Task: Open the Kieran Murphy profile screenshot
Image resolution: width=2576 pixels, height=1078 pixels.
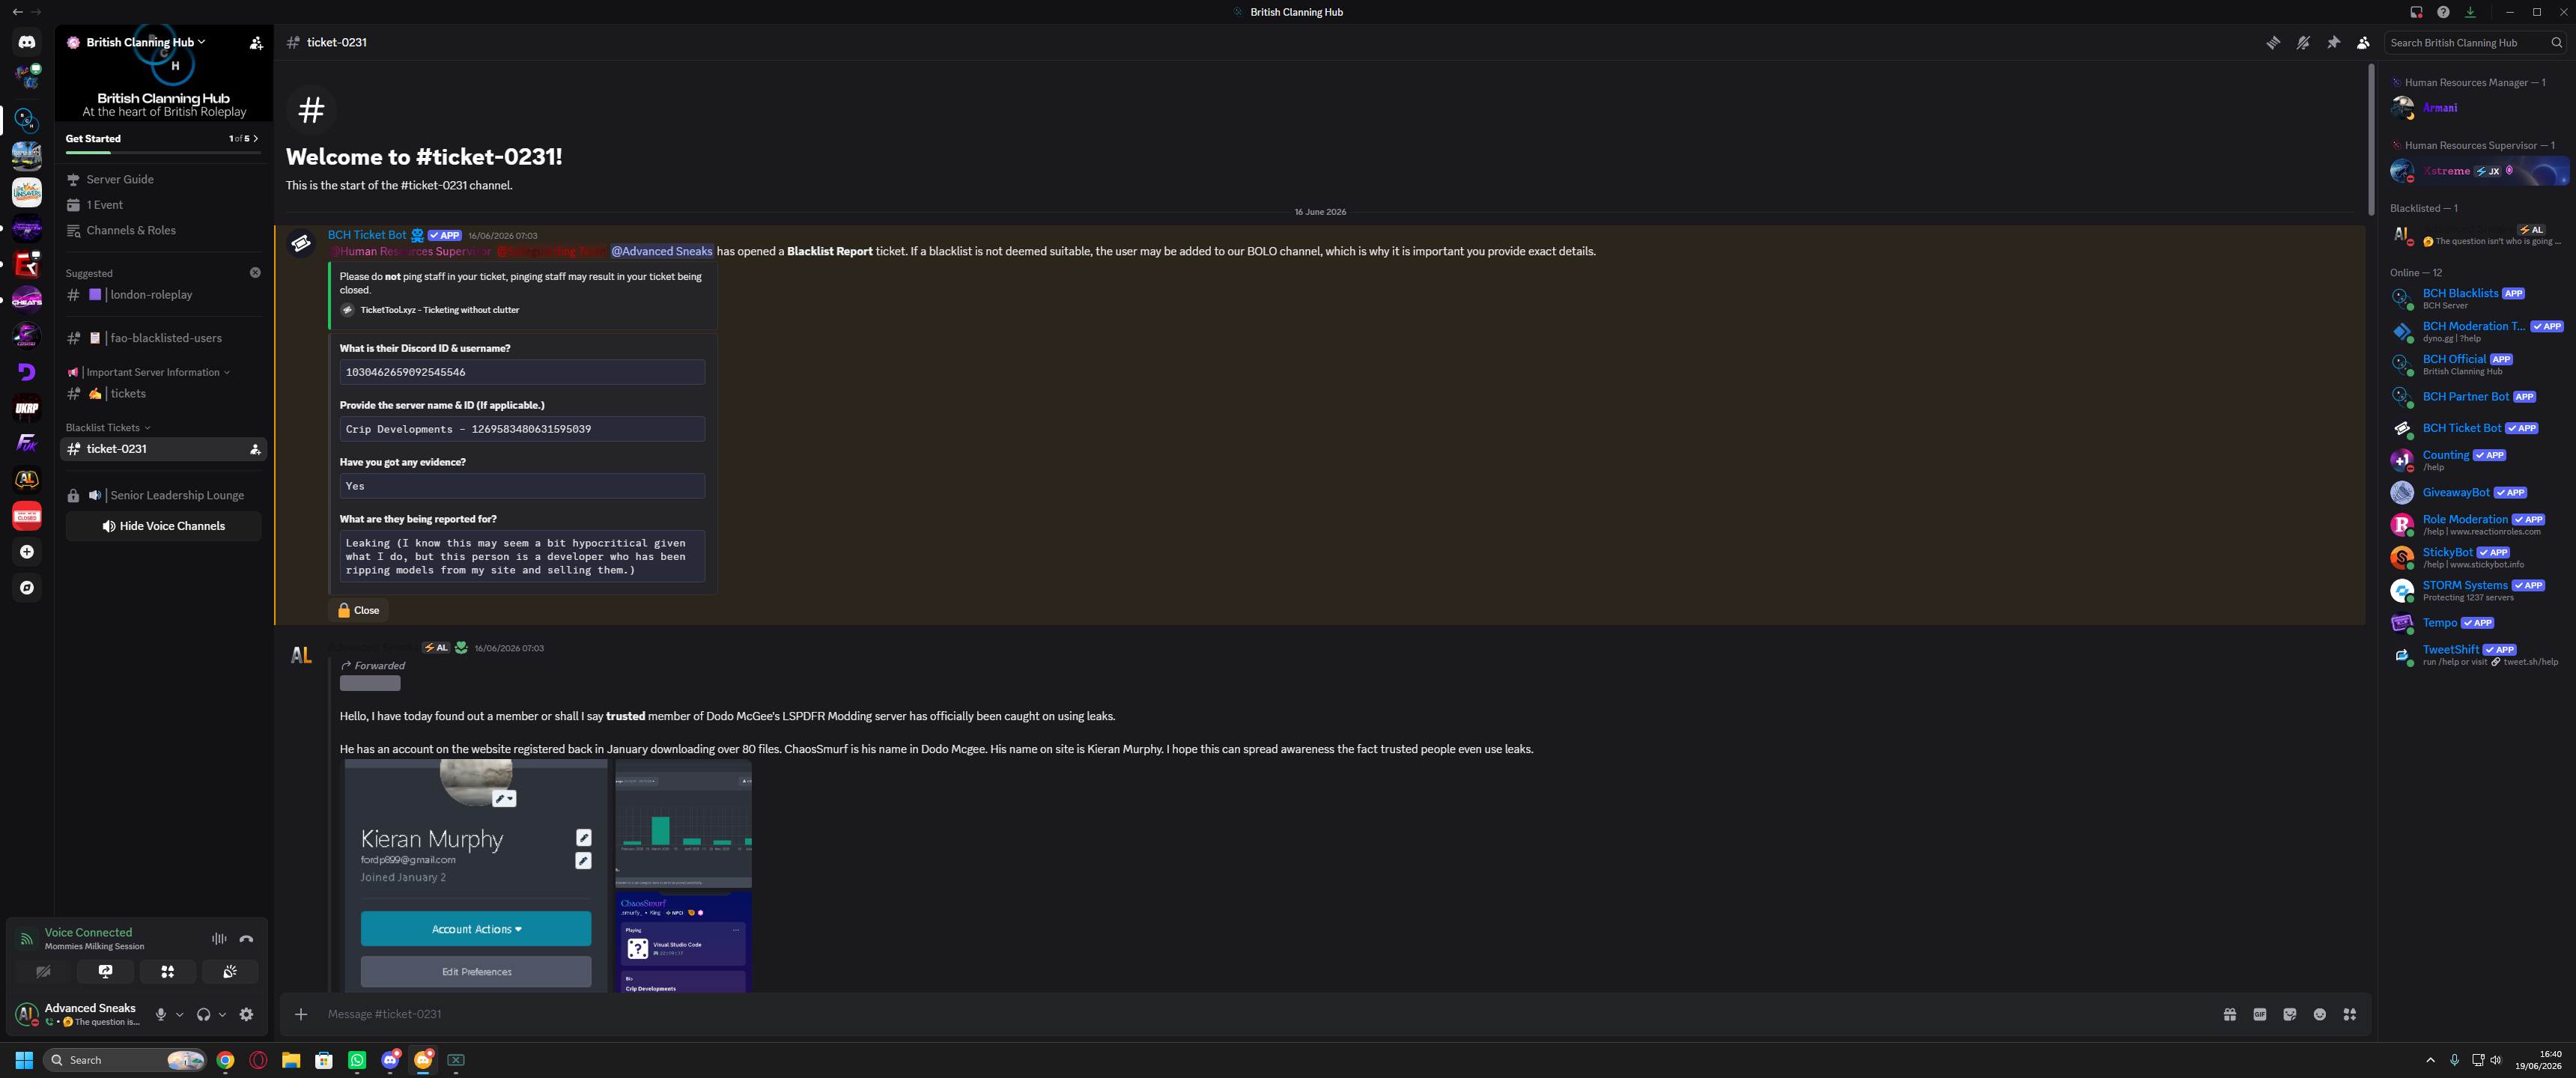Action: 476,876
